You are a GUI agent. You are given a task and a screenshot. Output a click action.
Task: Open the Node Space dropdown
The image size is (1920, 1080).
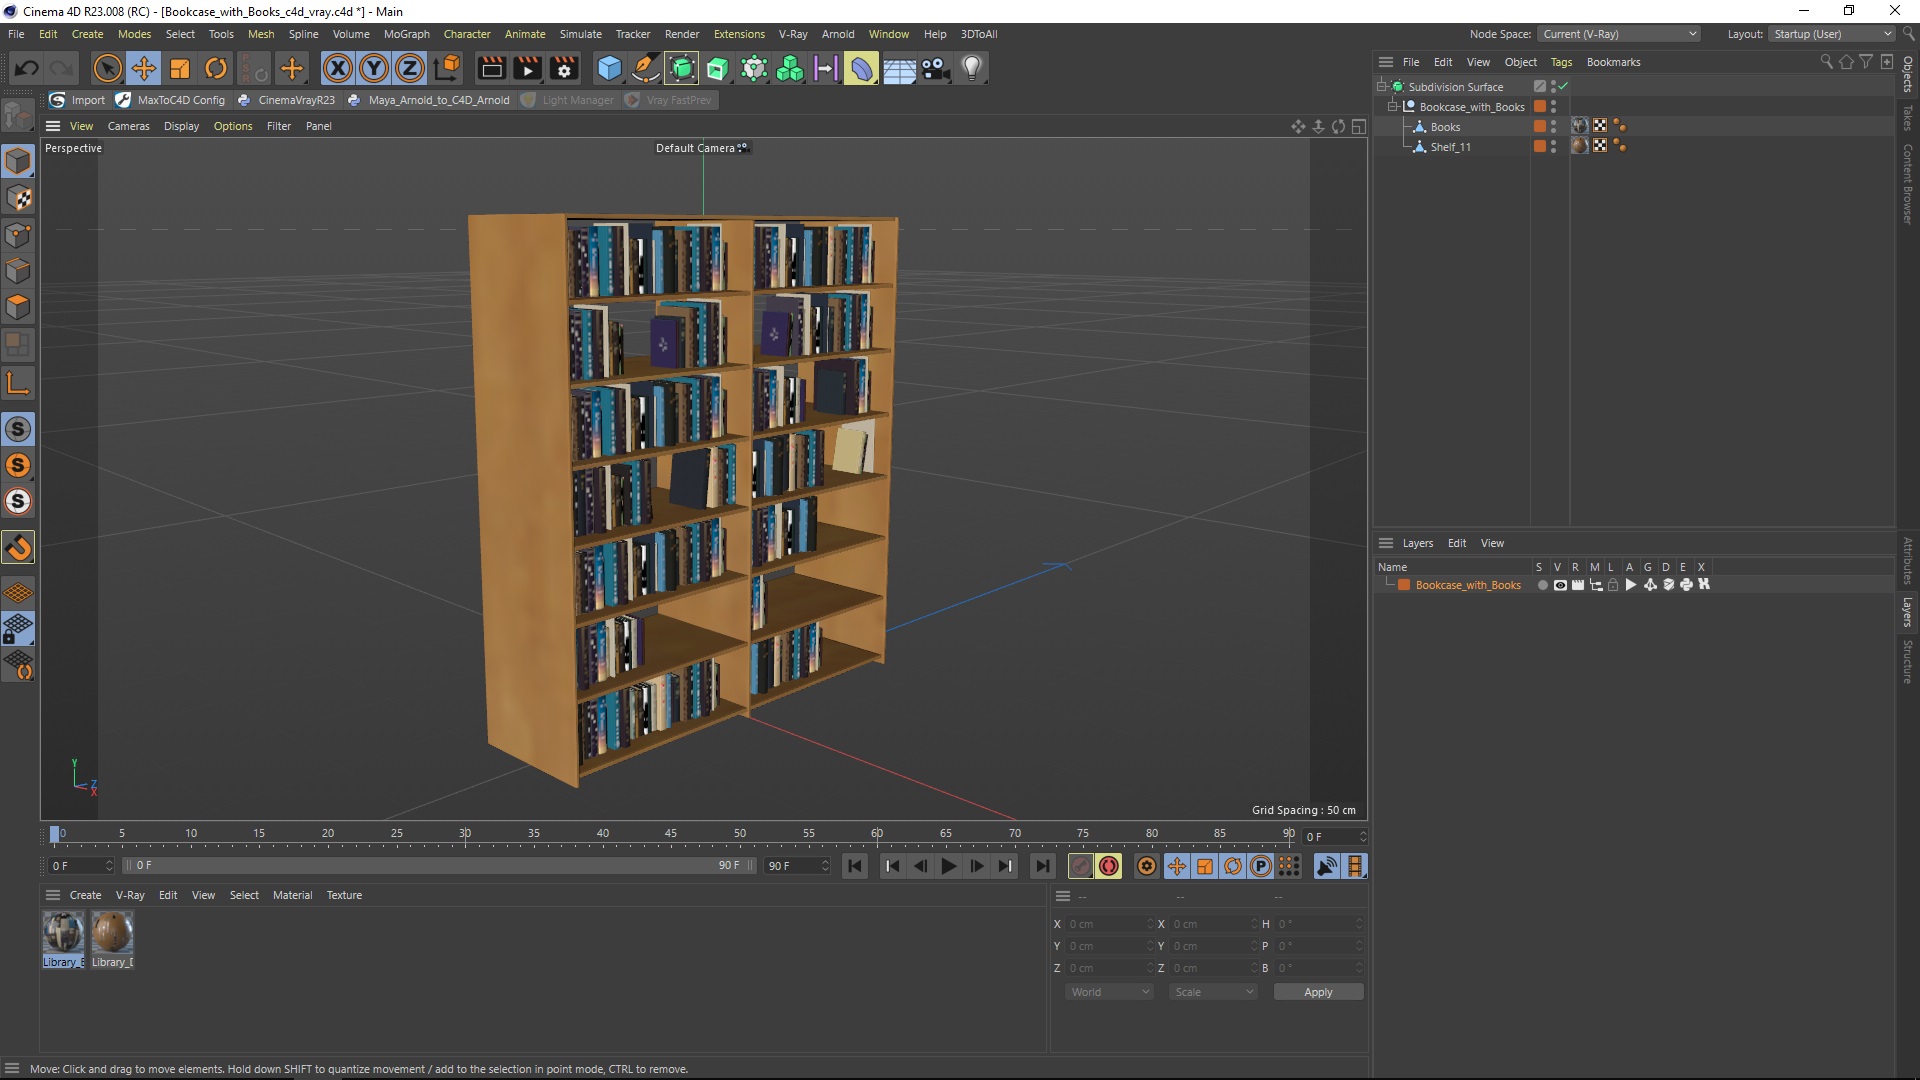[1619, 34]
